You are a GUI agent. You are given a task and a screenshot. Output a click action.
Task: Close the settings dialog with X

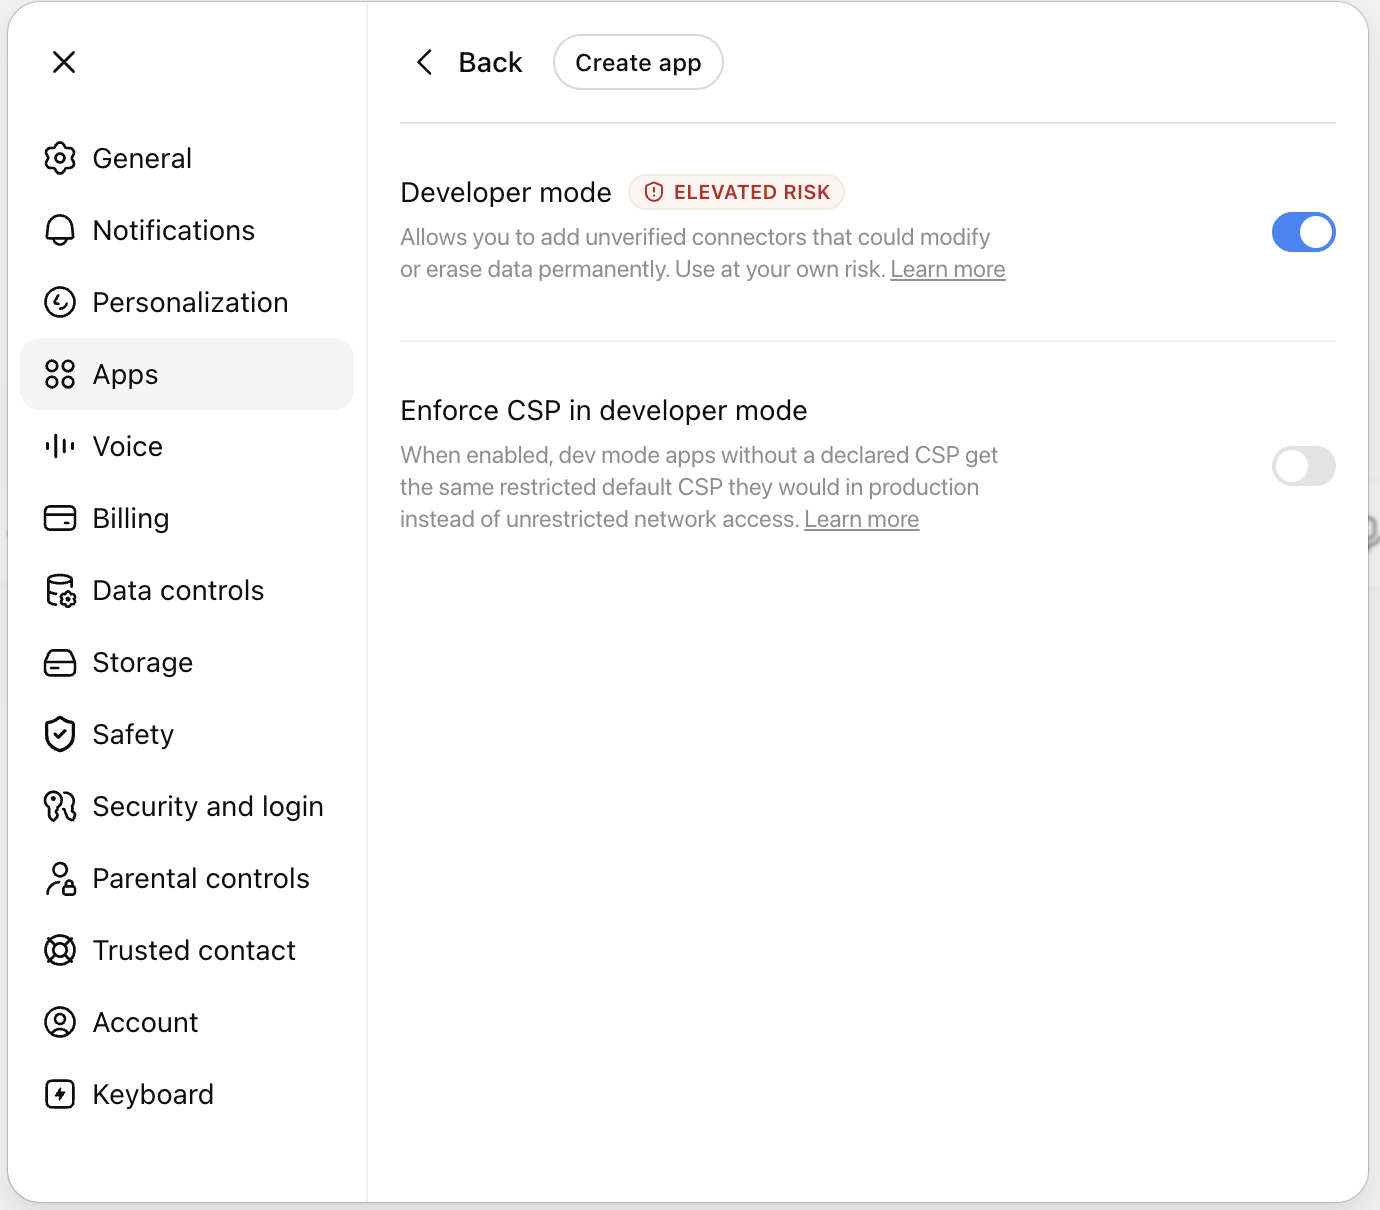tap(64, 62)
